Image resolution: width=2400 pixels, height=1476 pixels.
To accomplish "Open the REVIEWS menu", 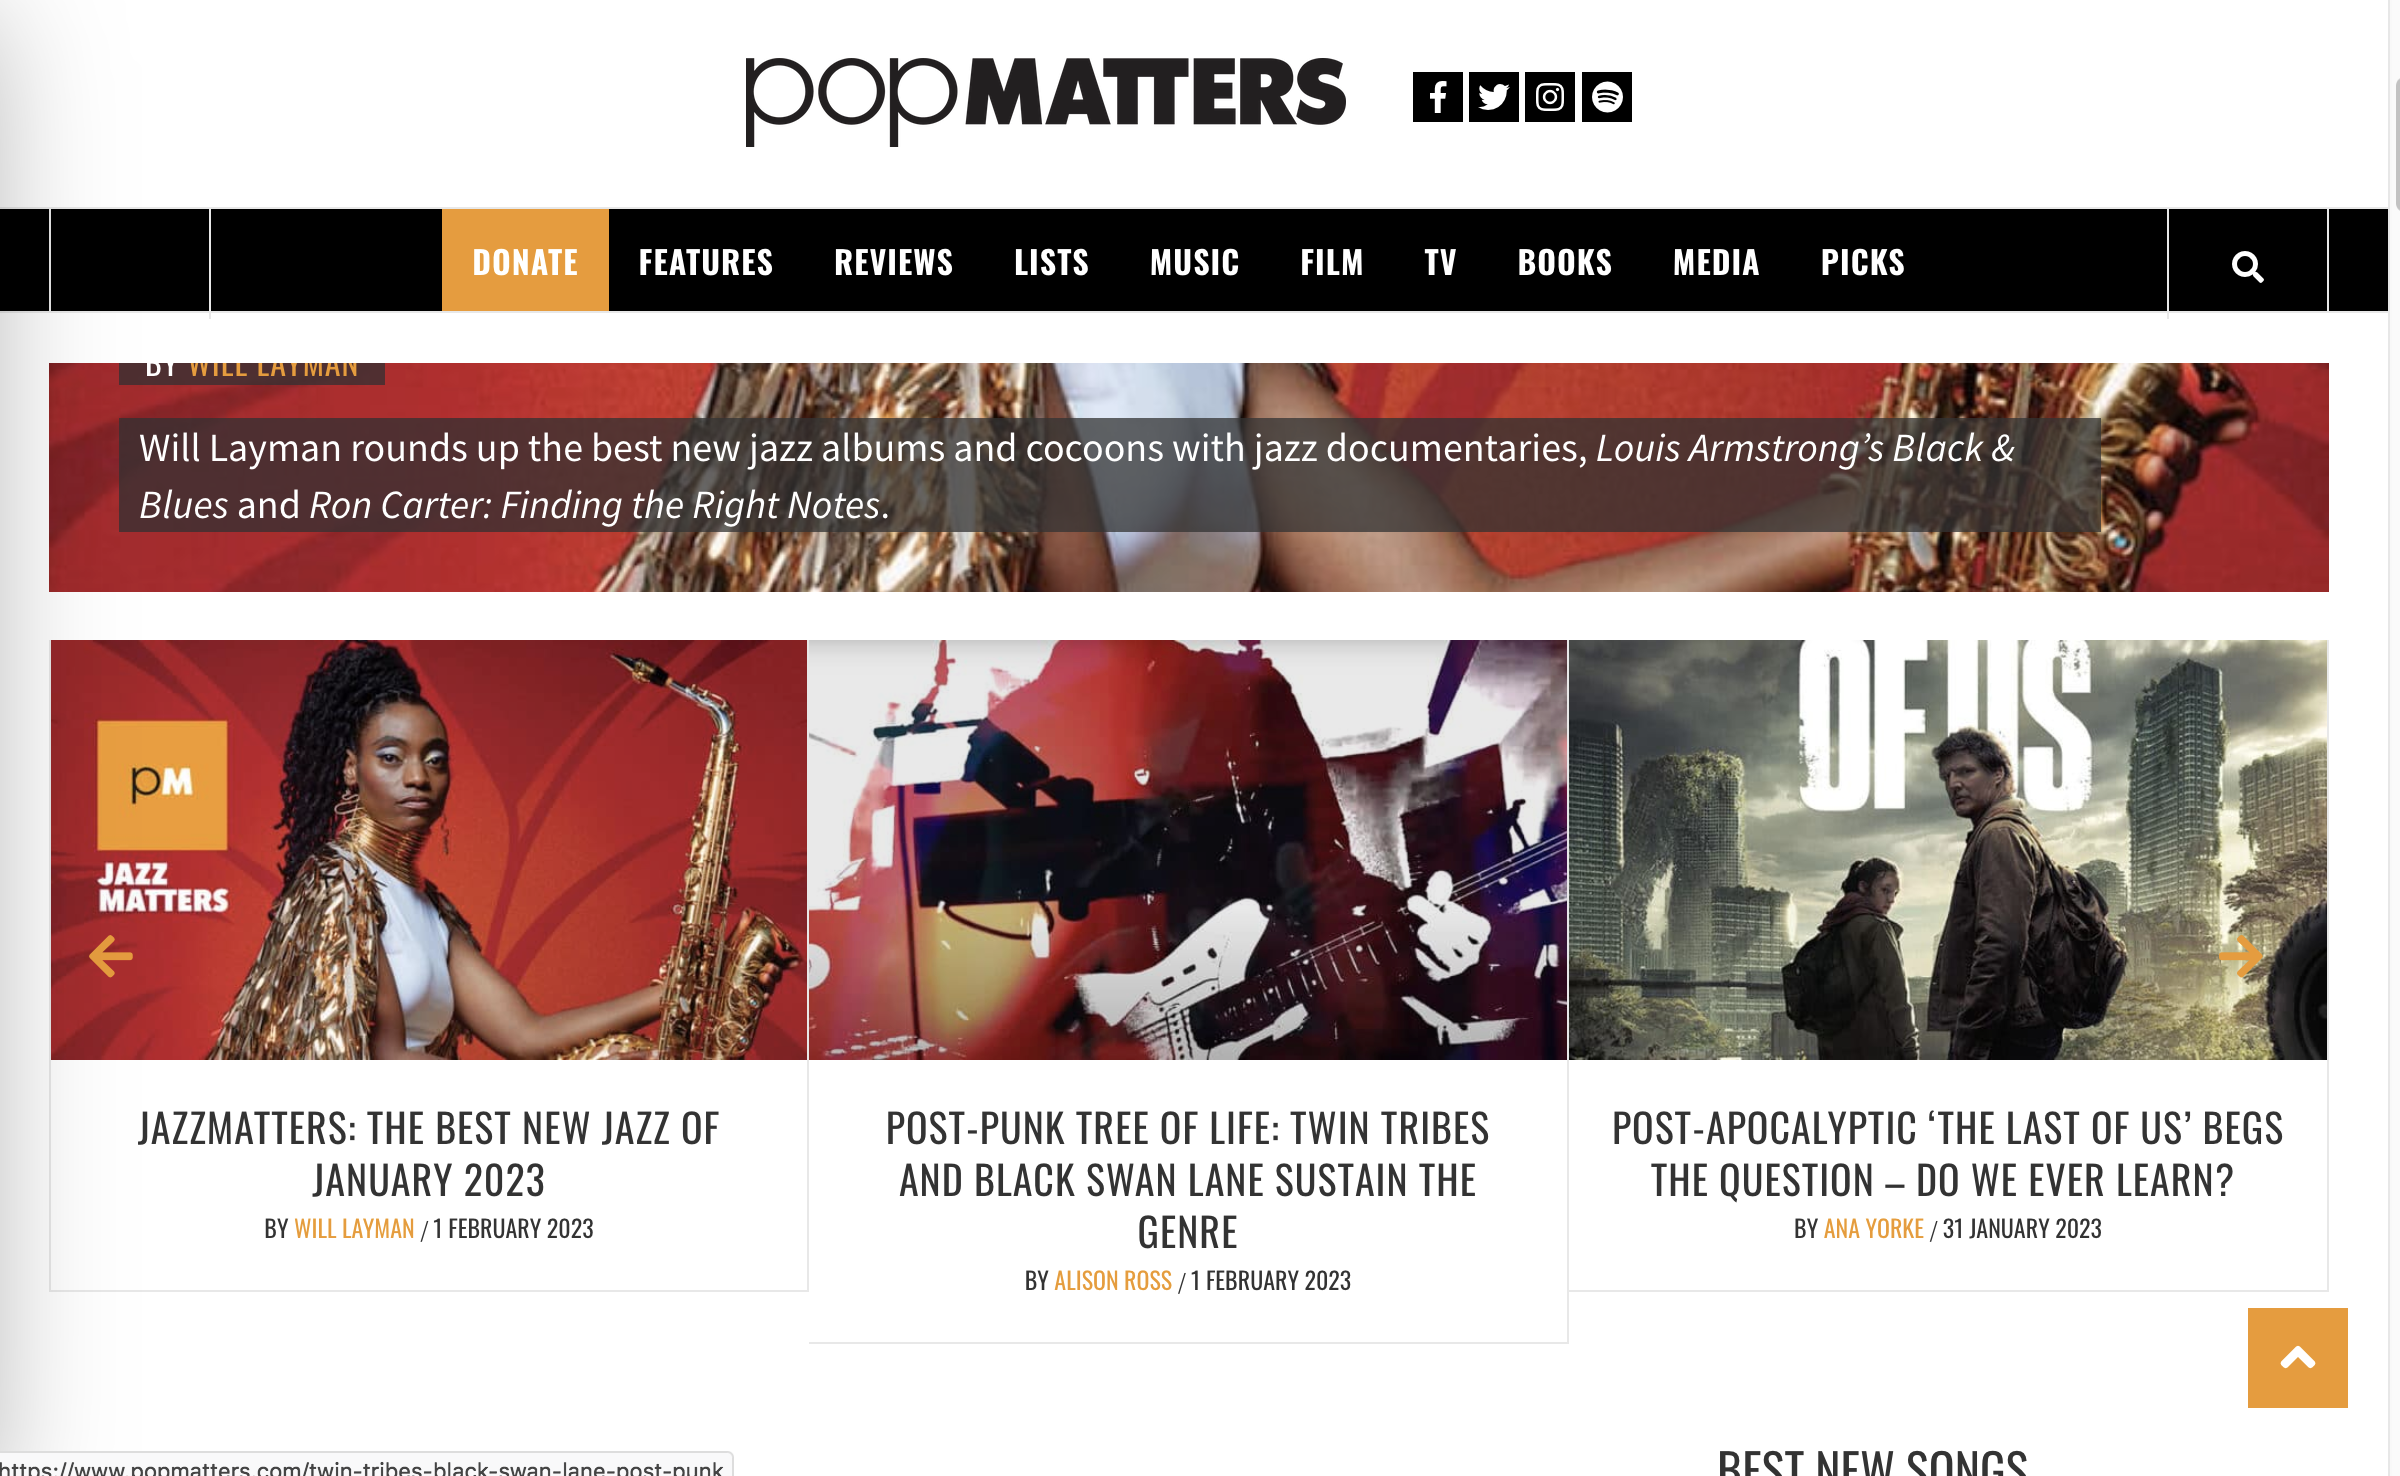I will (x=894, y=262).
